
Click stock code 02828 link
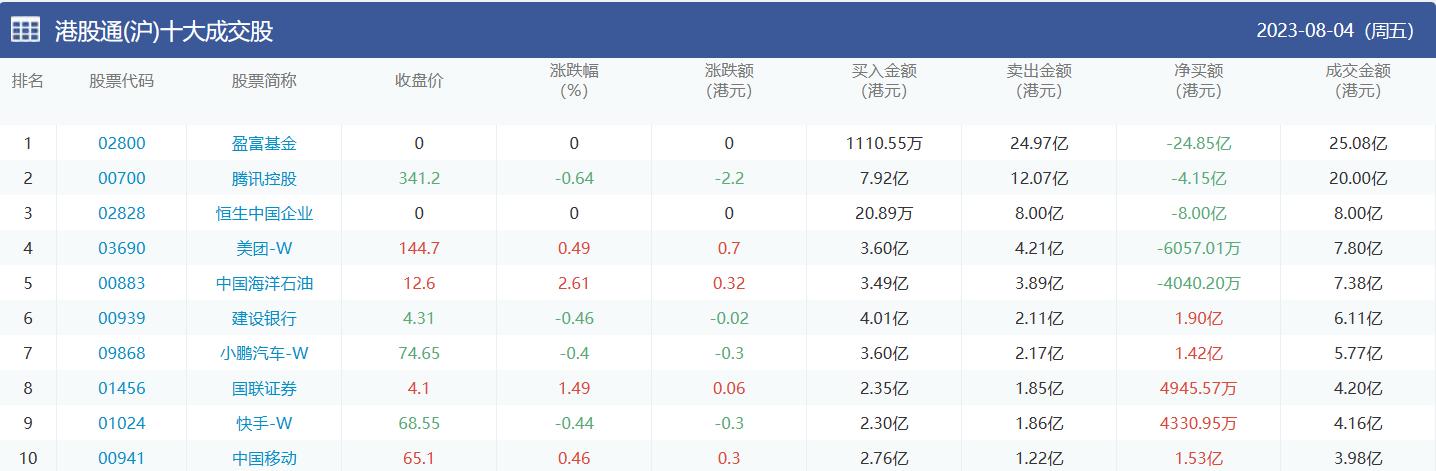(122, 213)
